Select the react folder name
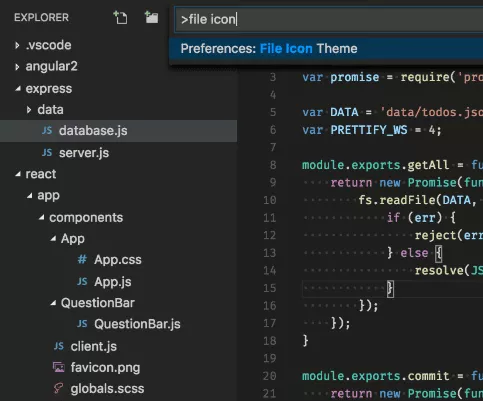This screenshot has width=483, height=401. (41, 174)
